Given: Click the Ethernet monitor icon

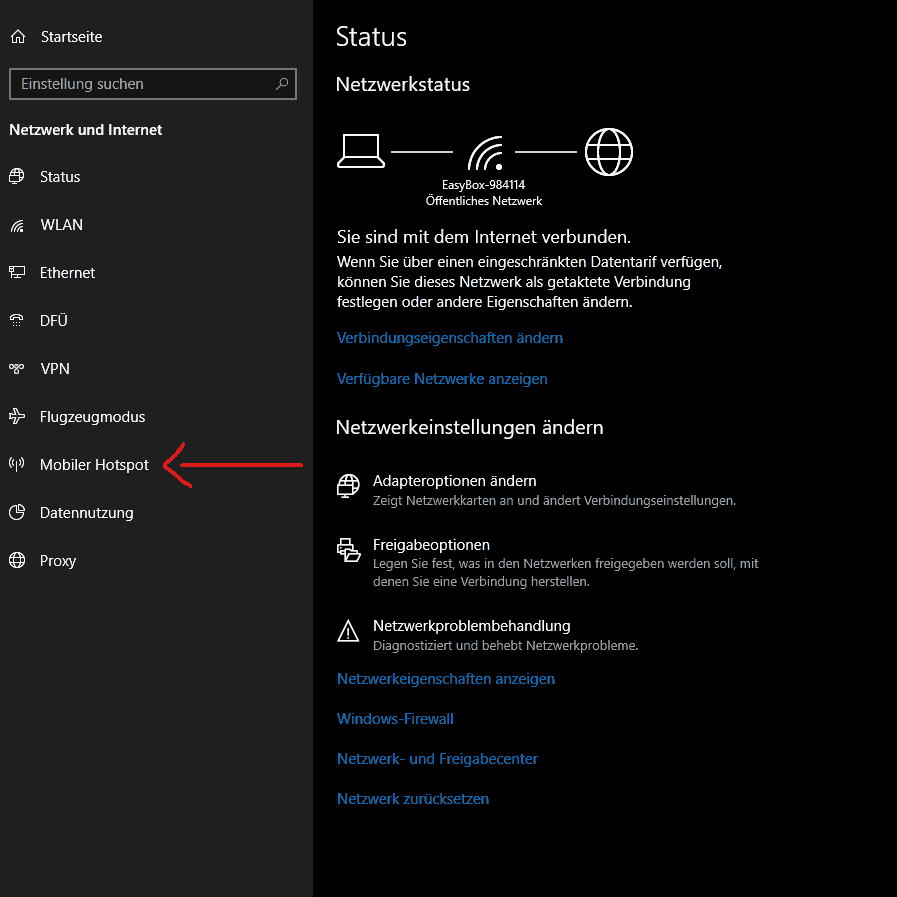Looking at the screenshot, I should tap(17, 273).
